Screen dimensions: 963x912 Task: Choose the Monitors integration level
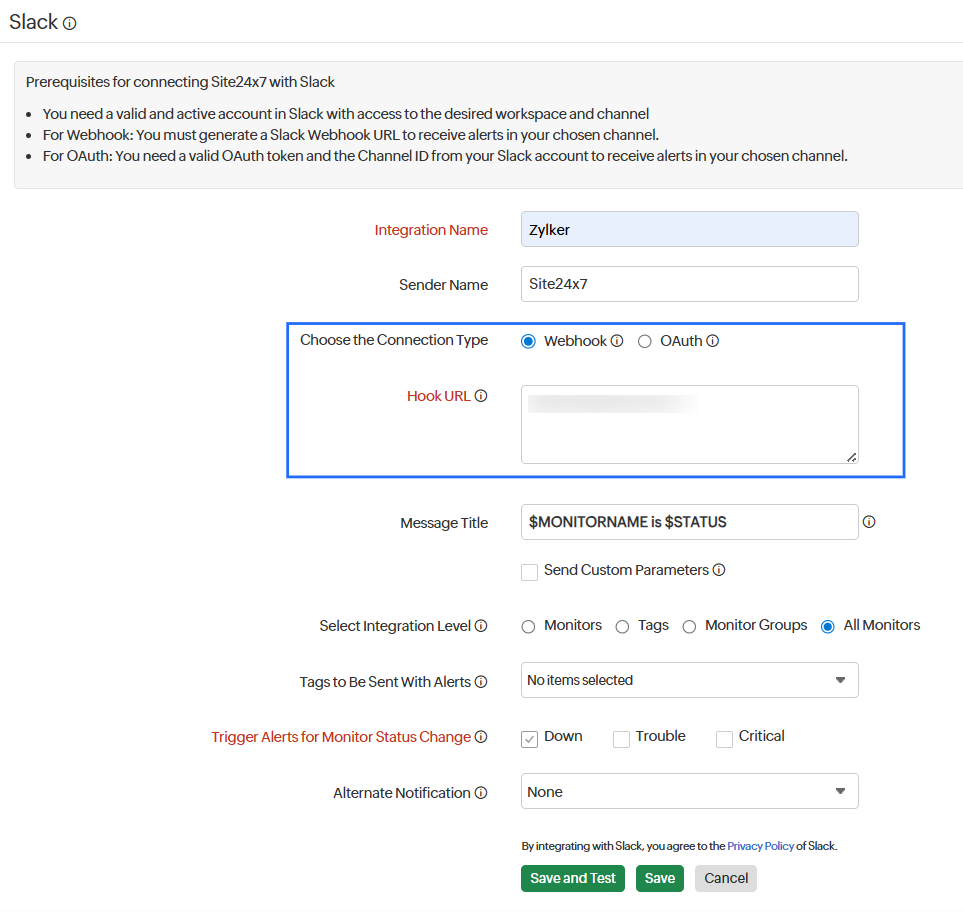(x=529, y=626)
